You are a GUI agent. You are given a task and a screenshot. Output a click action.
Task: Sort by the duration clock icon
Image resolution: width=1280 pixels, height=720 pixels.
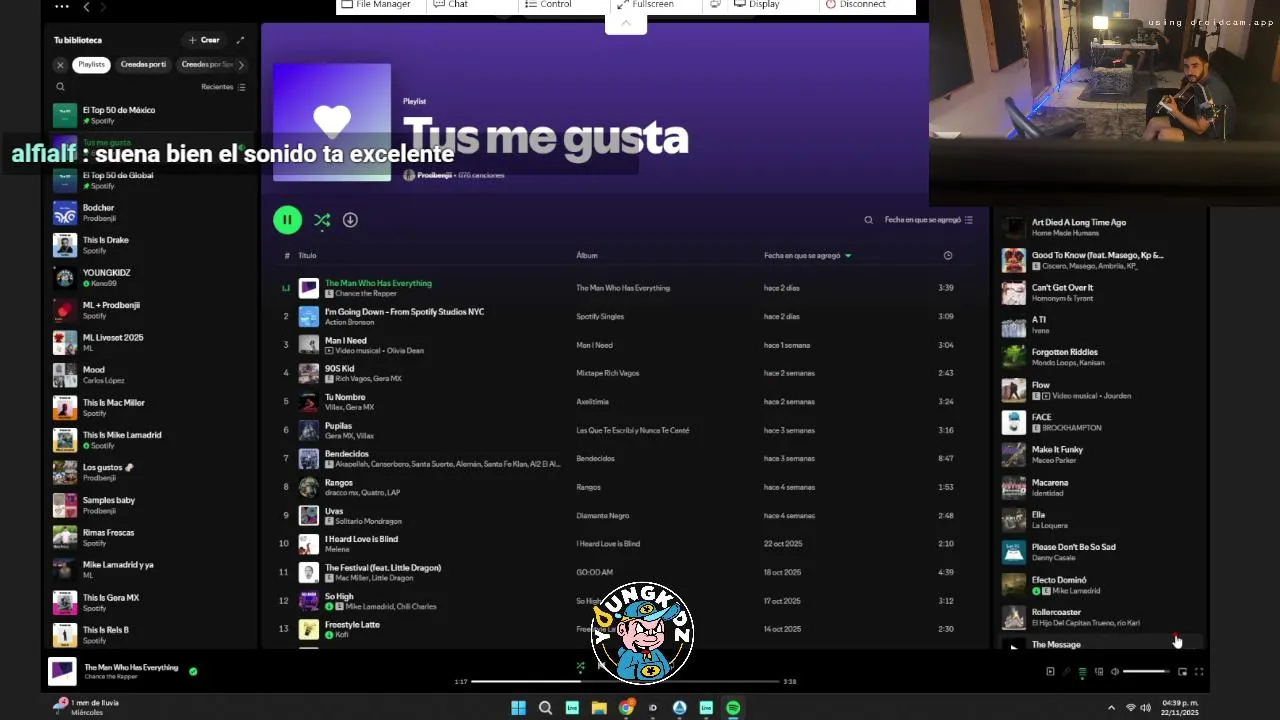(948, 255)
